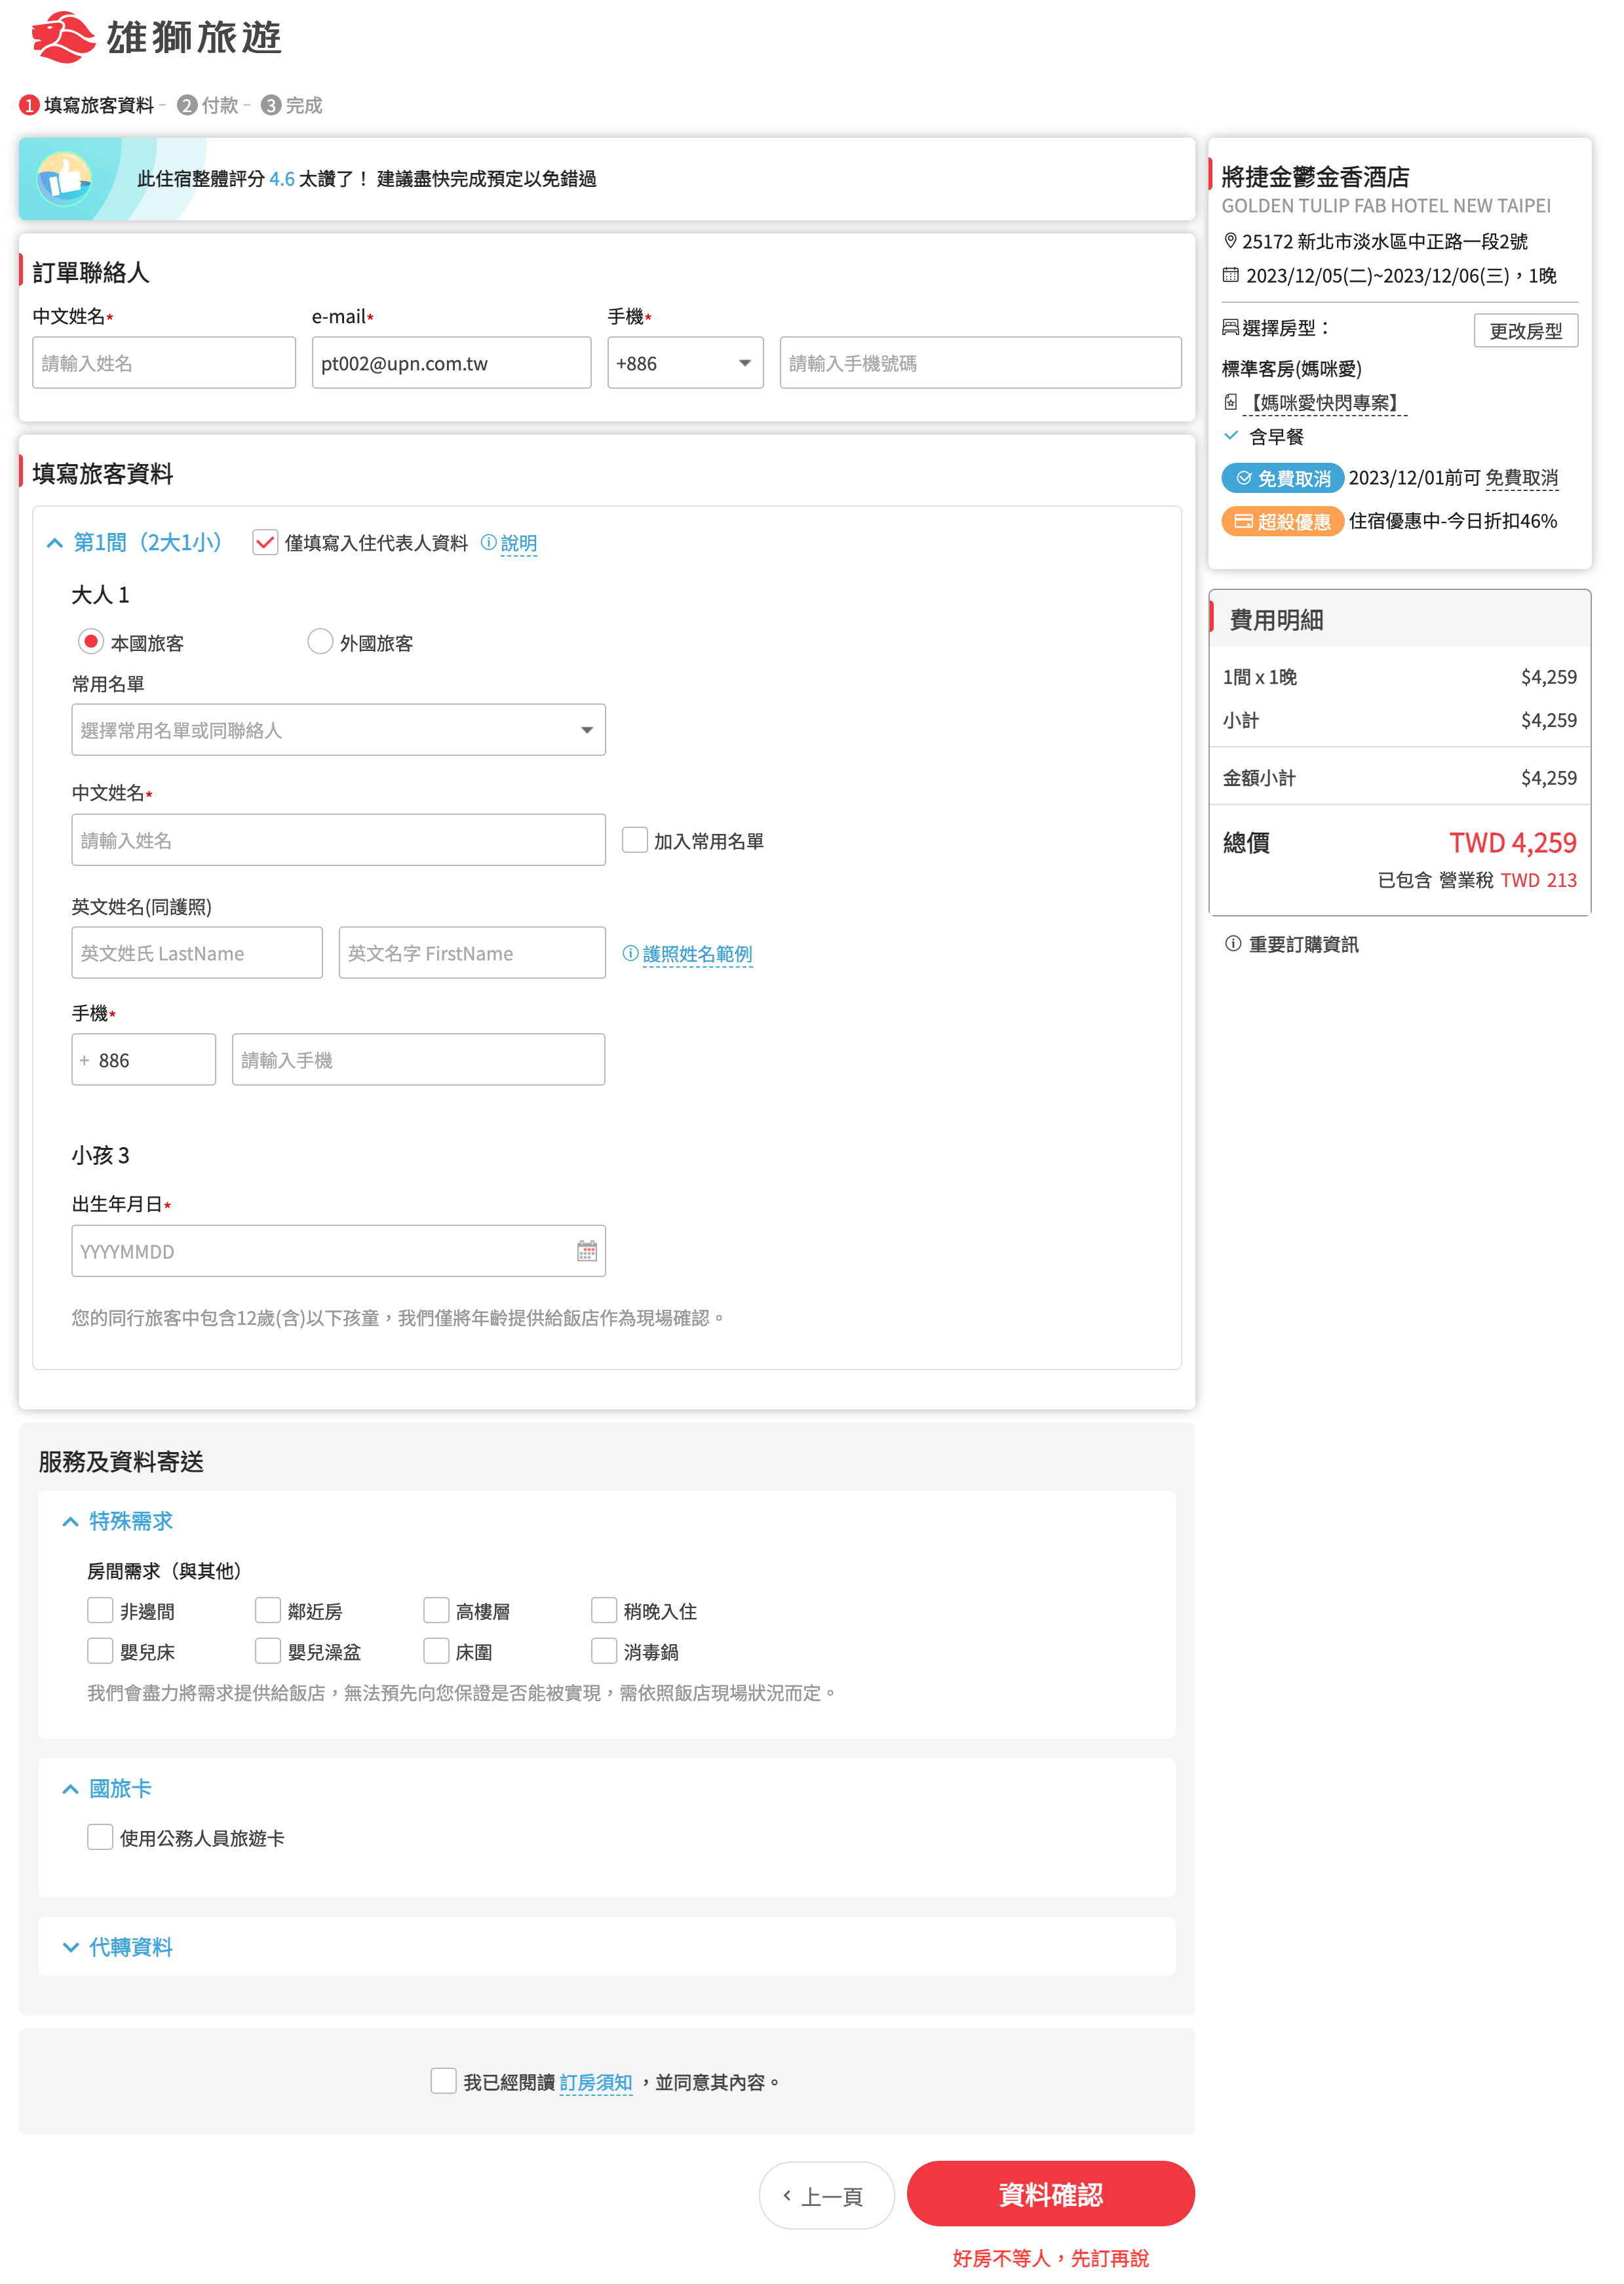Click the 超殺優惠 badge icon

tap(1243, 521)
